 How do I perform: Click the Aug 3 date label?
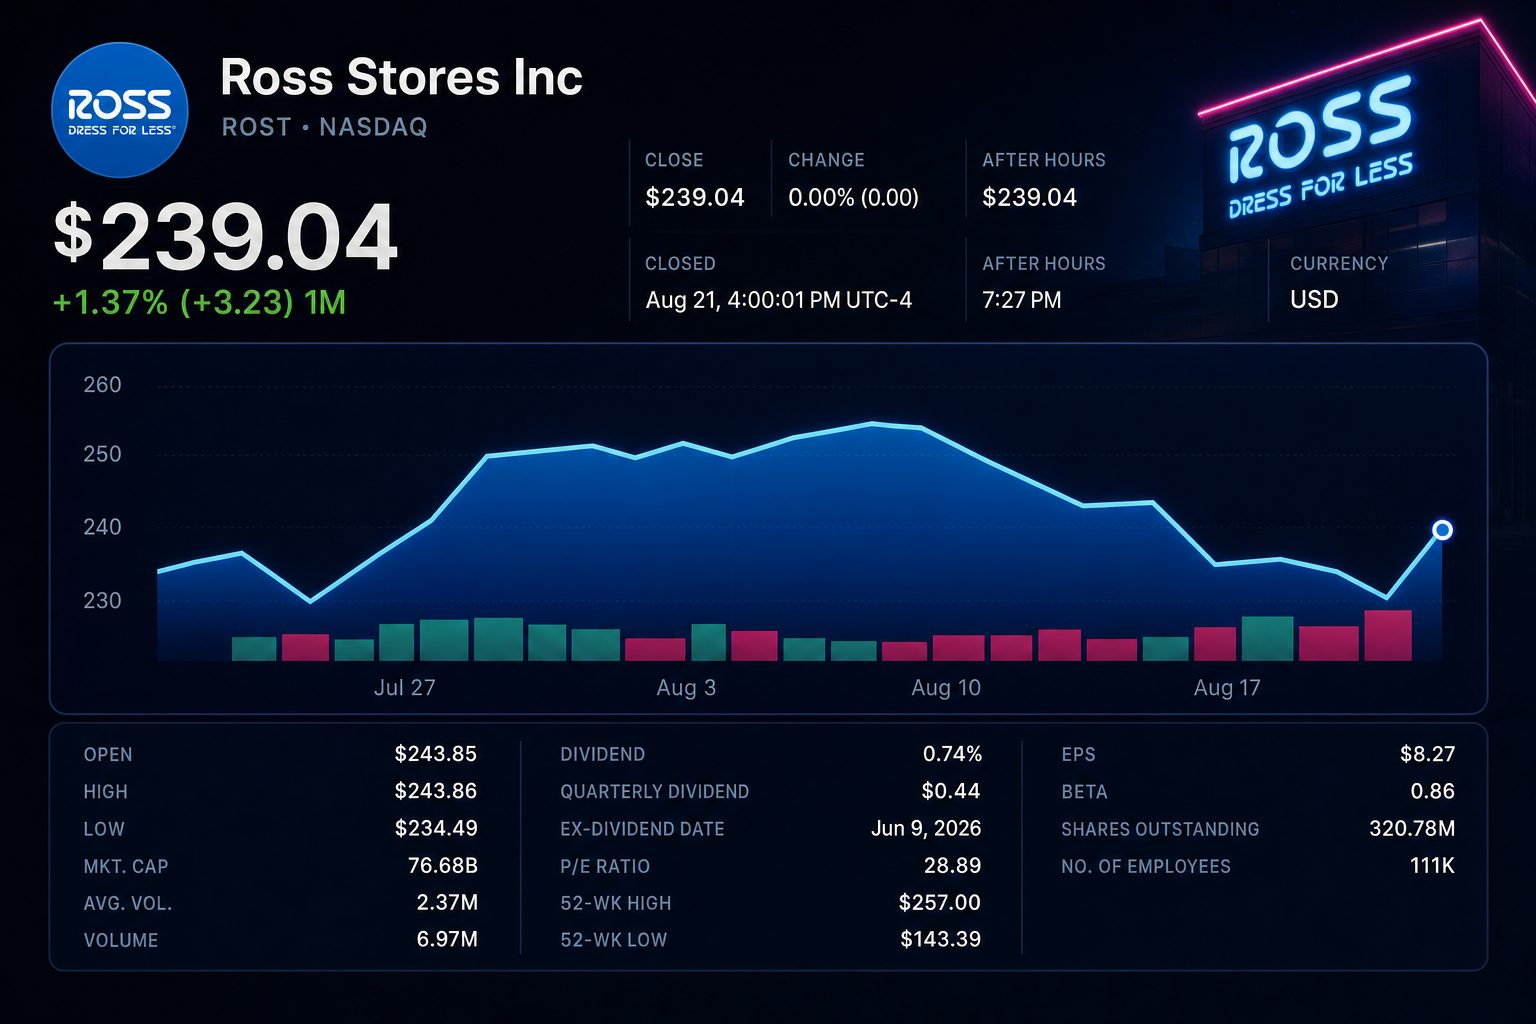(686, 688)
